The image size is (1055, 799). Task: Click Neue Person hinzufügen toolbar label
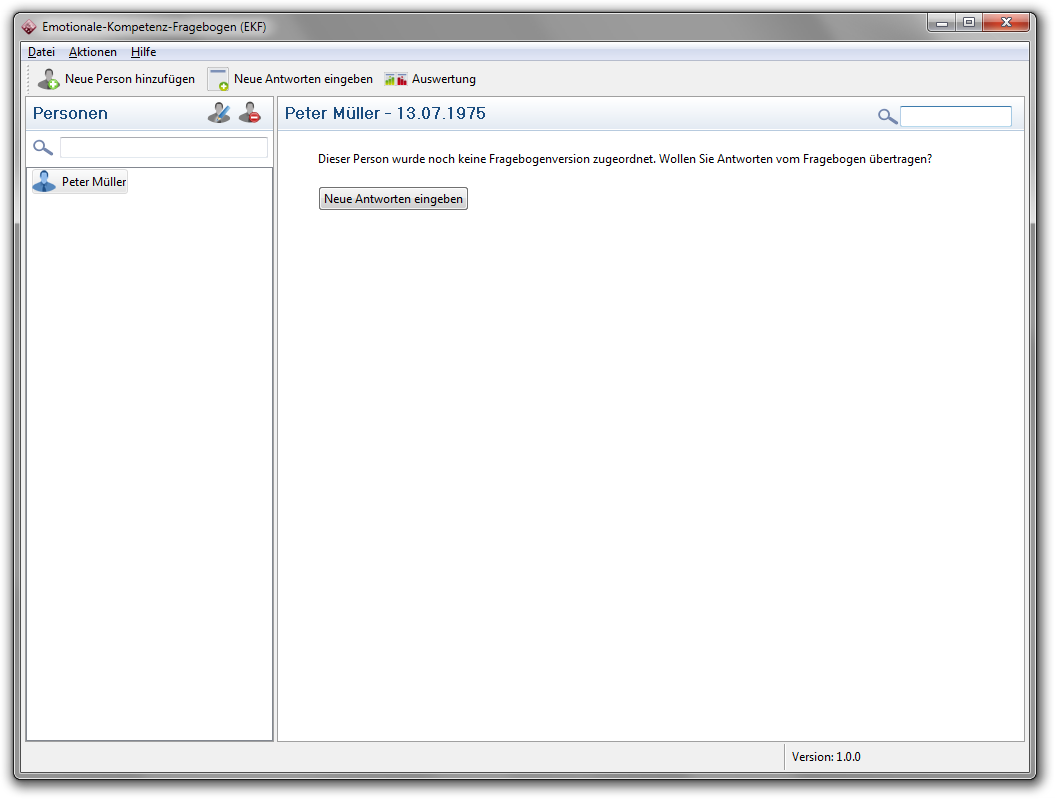pyautogui.click(x=130, y=79)
